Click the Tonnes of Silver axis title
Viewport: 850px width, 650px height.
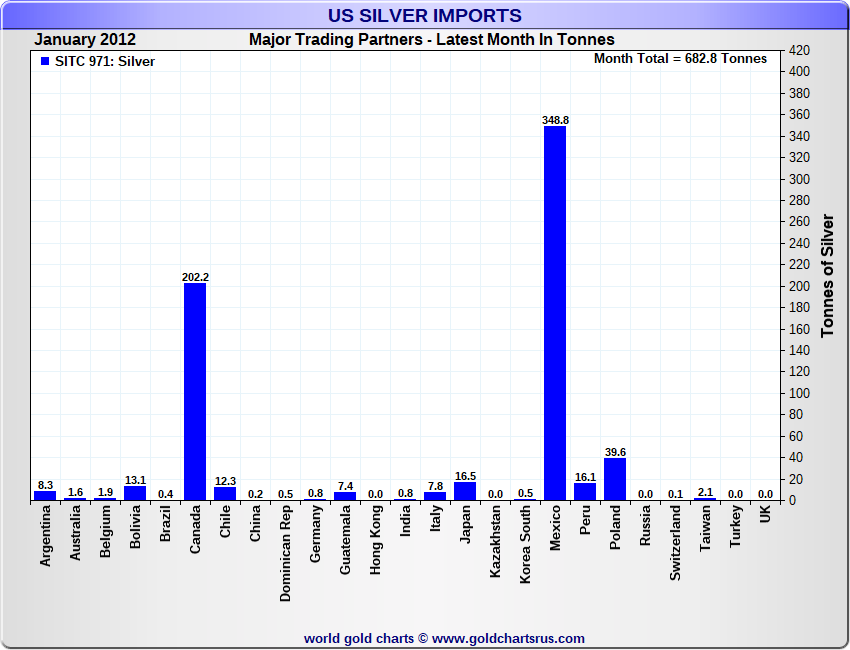coord(827,275)
